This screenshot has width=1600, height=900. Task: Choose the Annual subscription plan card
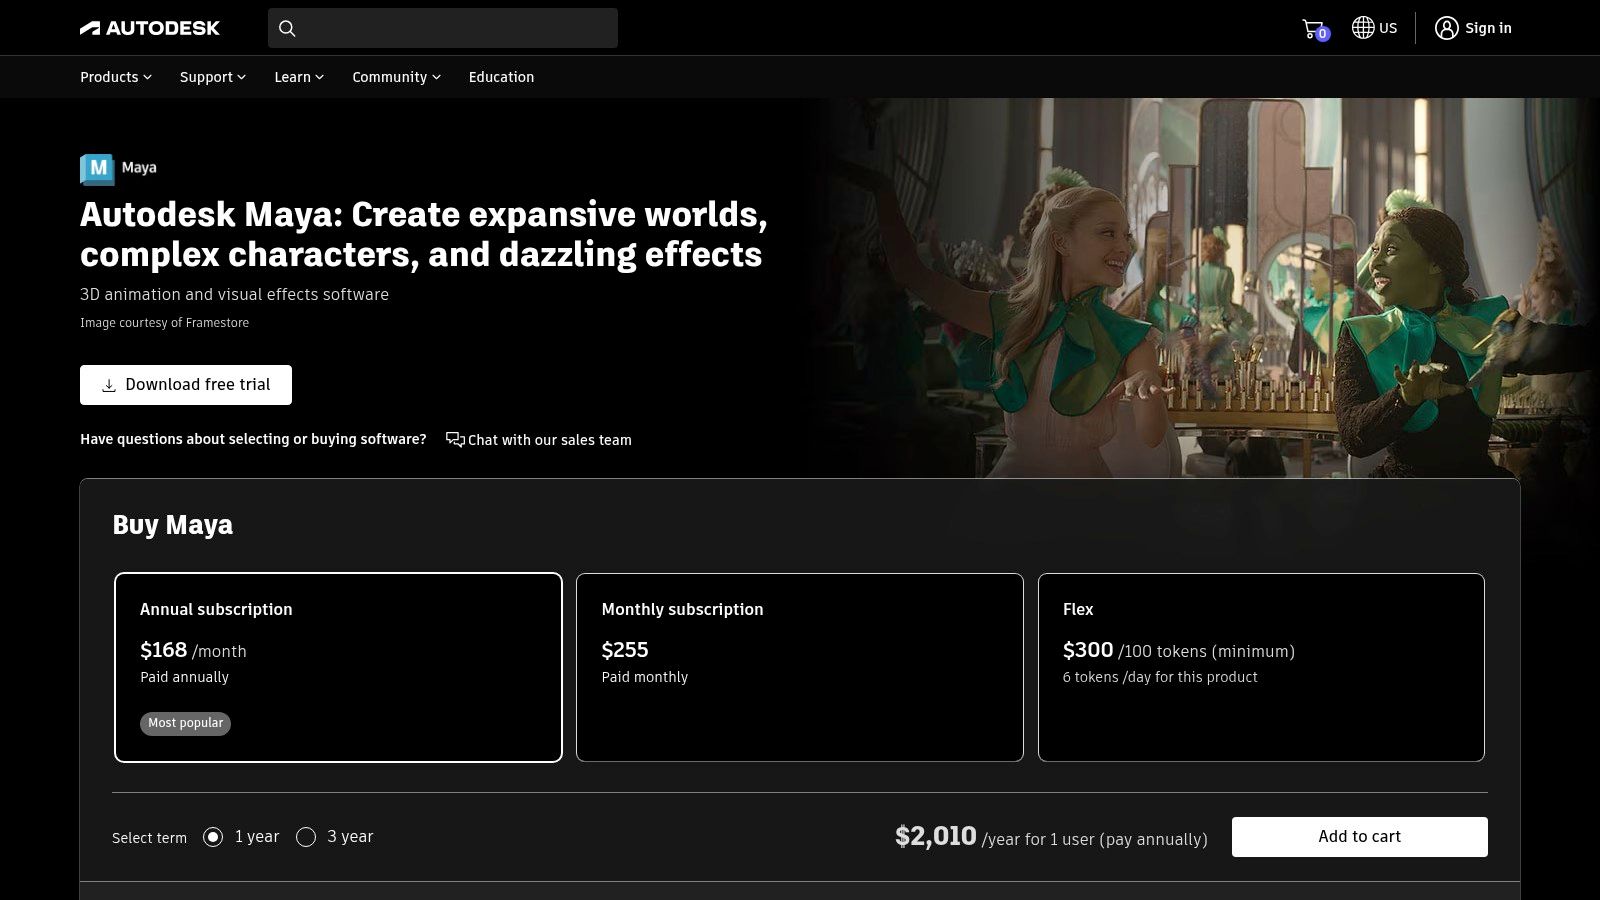coord(338,666)
